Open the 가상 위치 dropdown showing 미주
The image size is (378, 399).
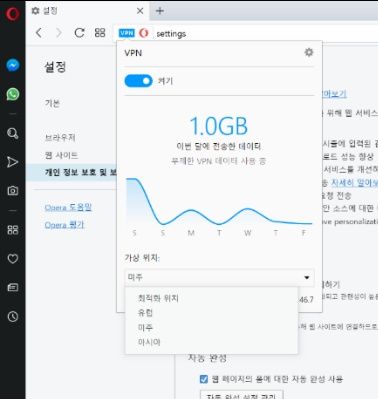219,277
